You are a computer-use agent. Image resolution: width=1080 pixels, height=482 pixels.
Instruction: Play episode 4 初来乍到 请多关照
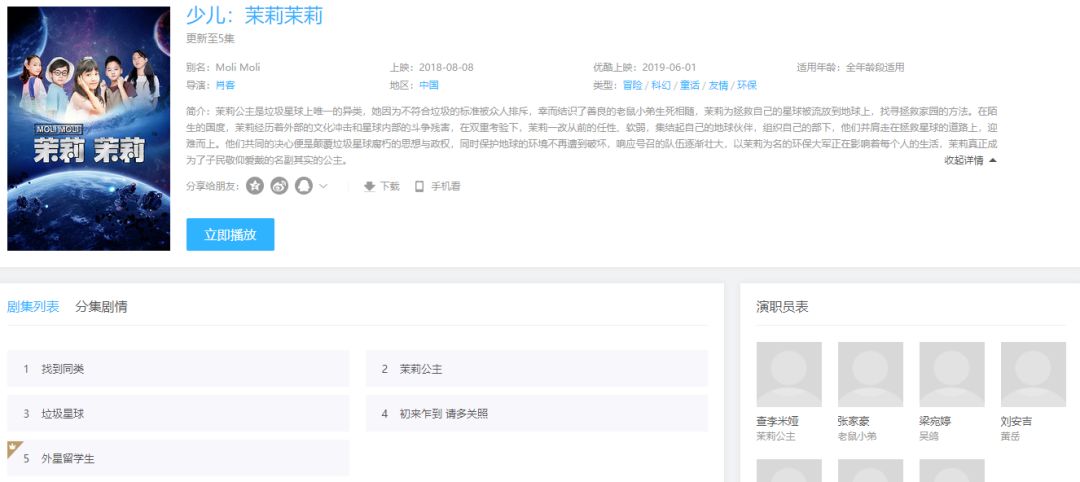click(537, 414)
